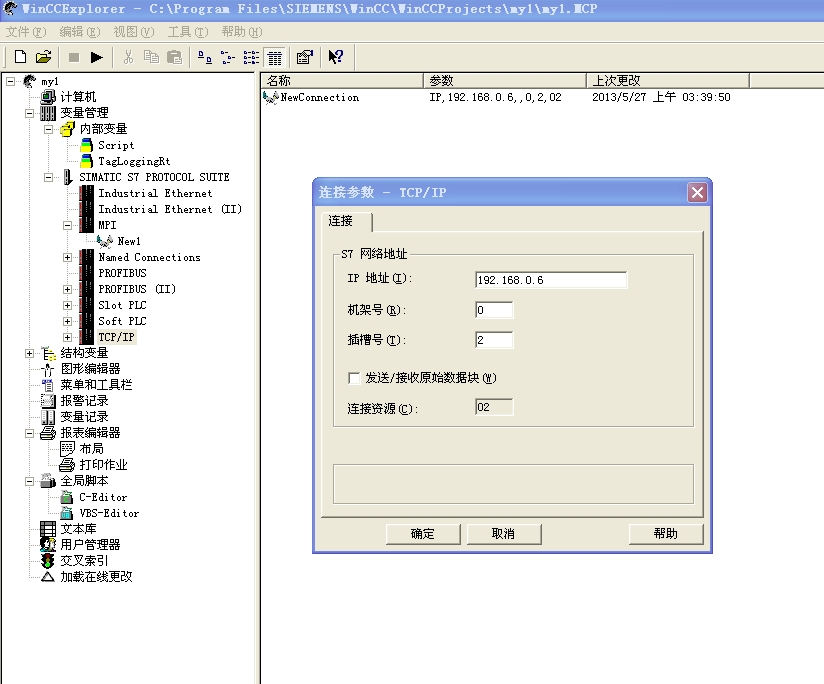The image size is (824, 684).
Task: Expand the TCP/IP channel unit node
Action: (68, 337)
